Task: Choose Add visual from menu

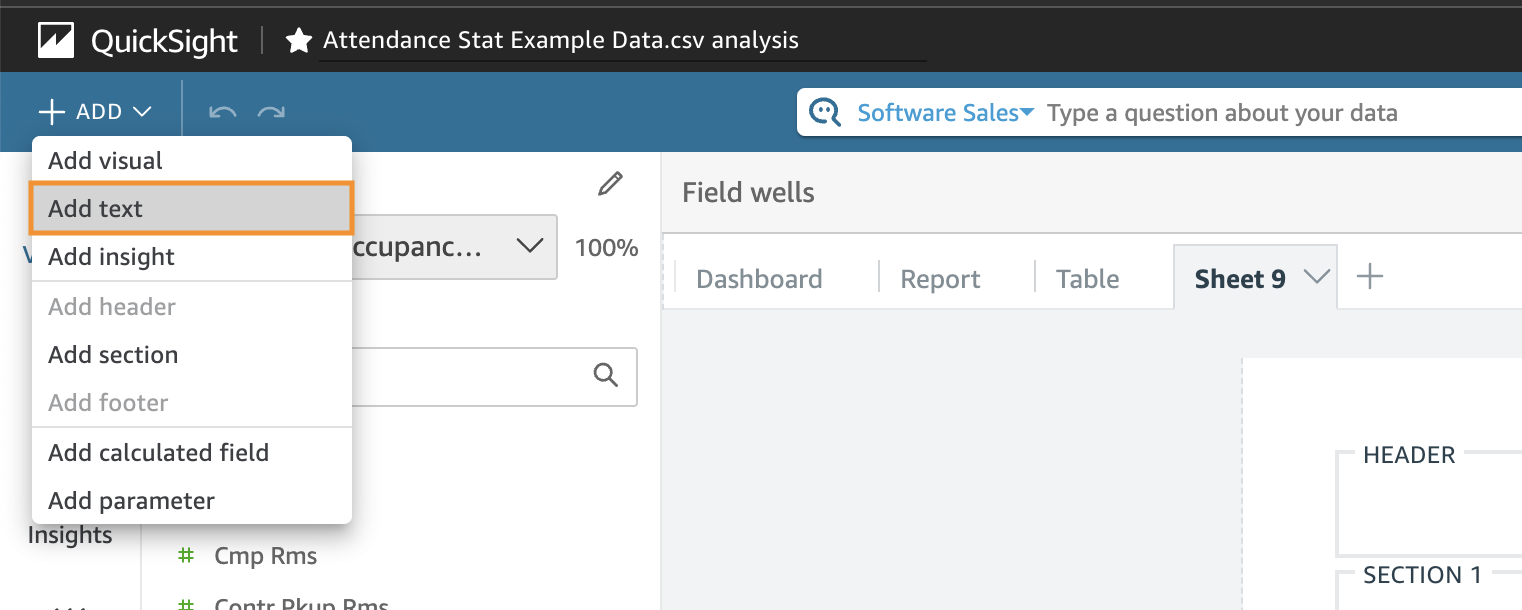Action: pyautogui.click(x=105, y=161)
